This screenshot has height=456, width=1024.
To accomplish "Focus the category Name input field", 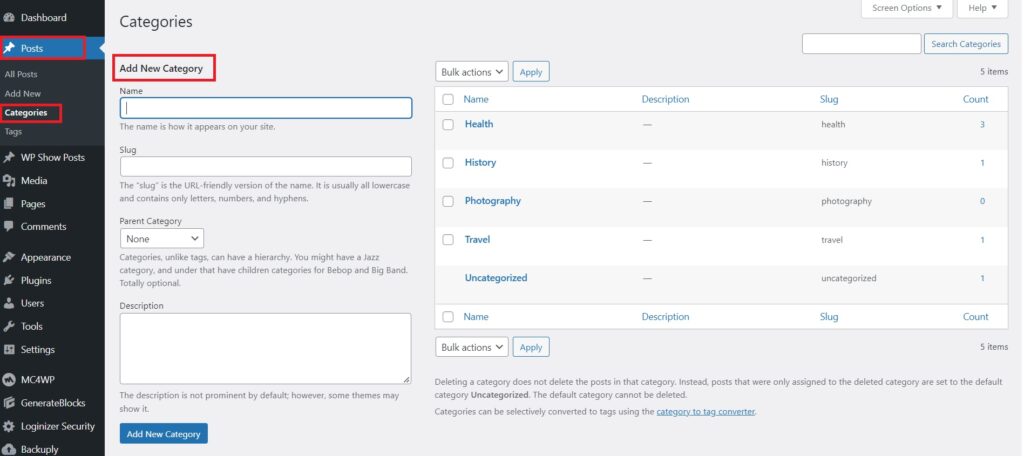I will [x=266, y=108].
